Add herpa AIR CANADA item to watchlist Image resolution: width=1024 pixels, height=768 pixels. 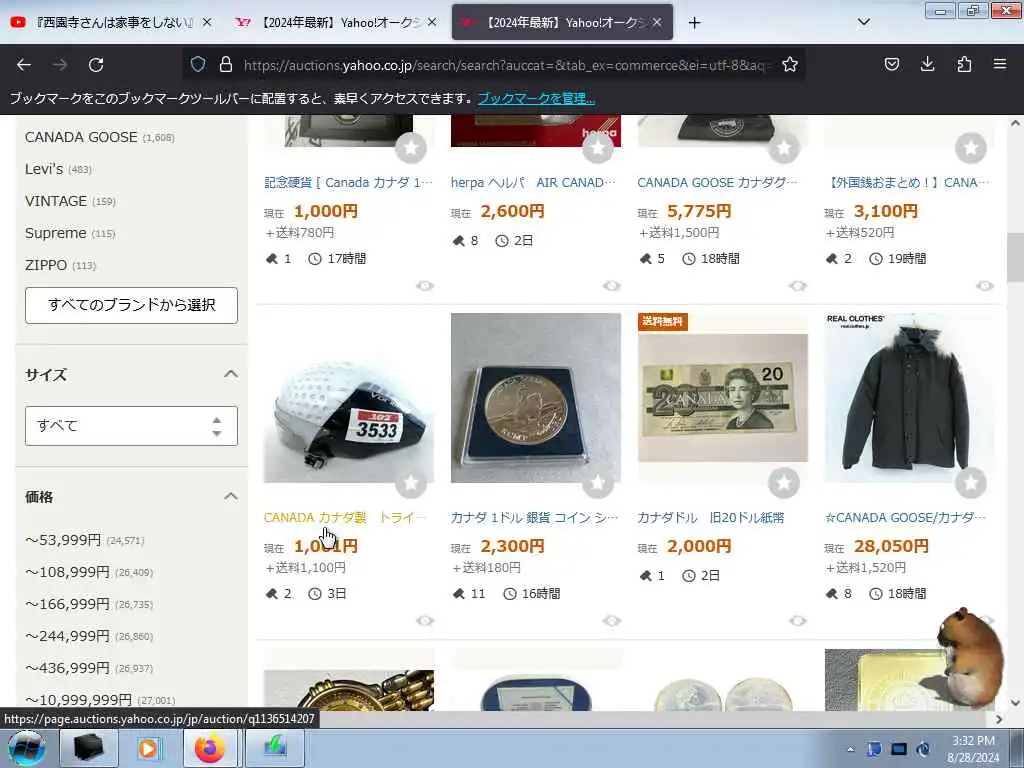(x=598, y=148)
